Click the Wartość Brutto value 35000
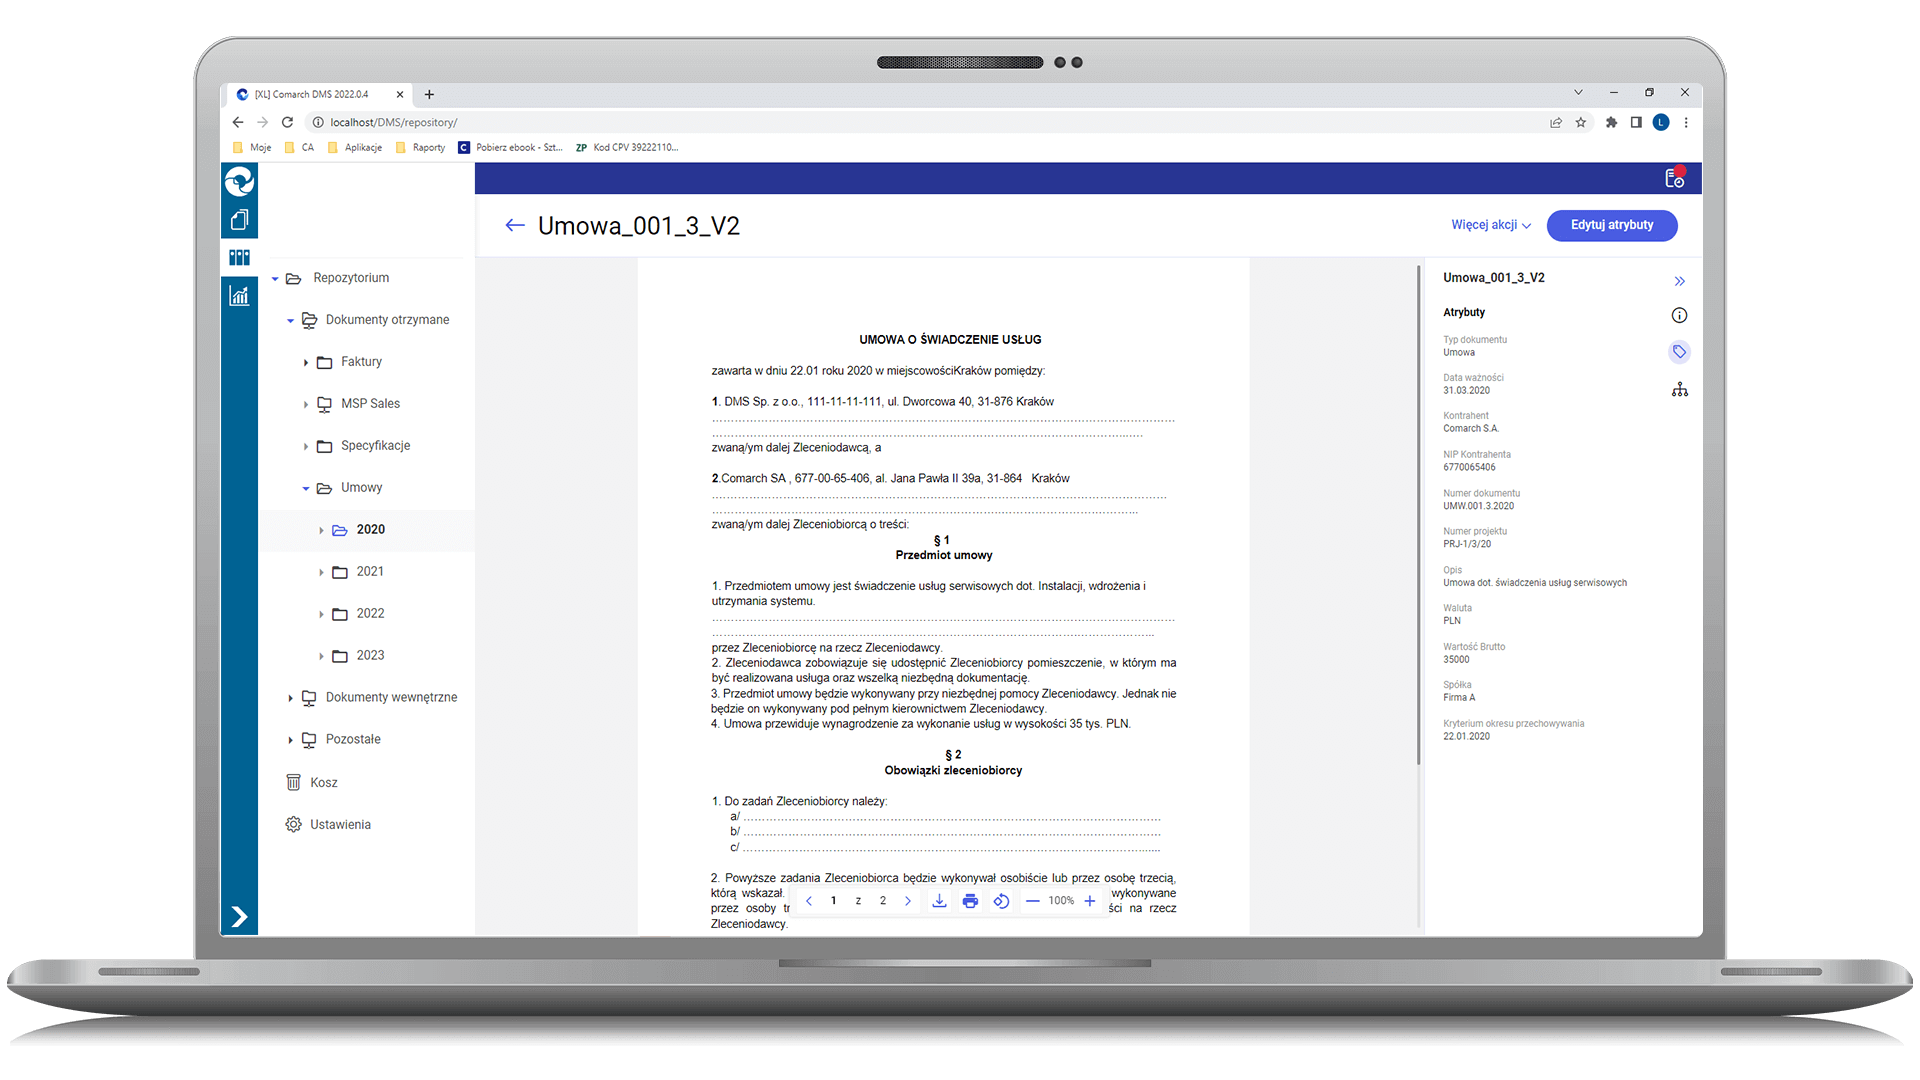 pyautogui.click(x=1456, y=660)
